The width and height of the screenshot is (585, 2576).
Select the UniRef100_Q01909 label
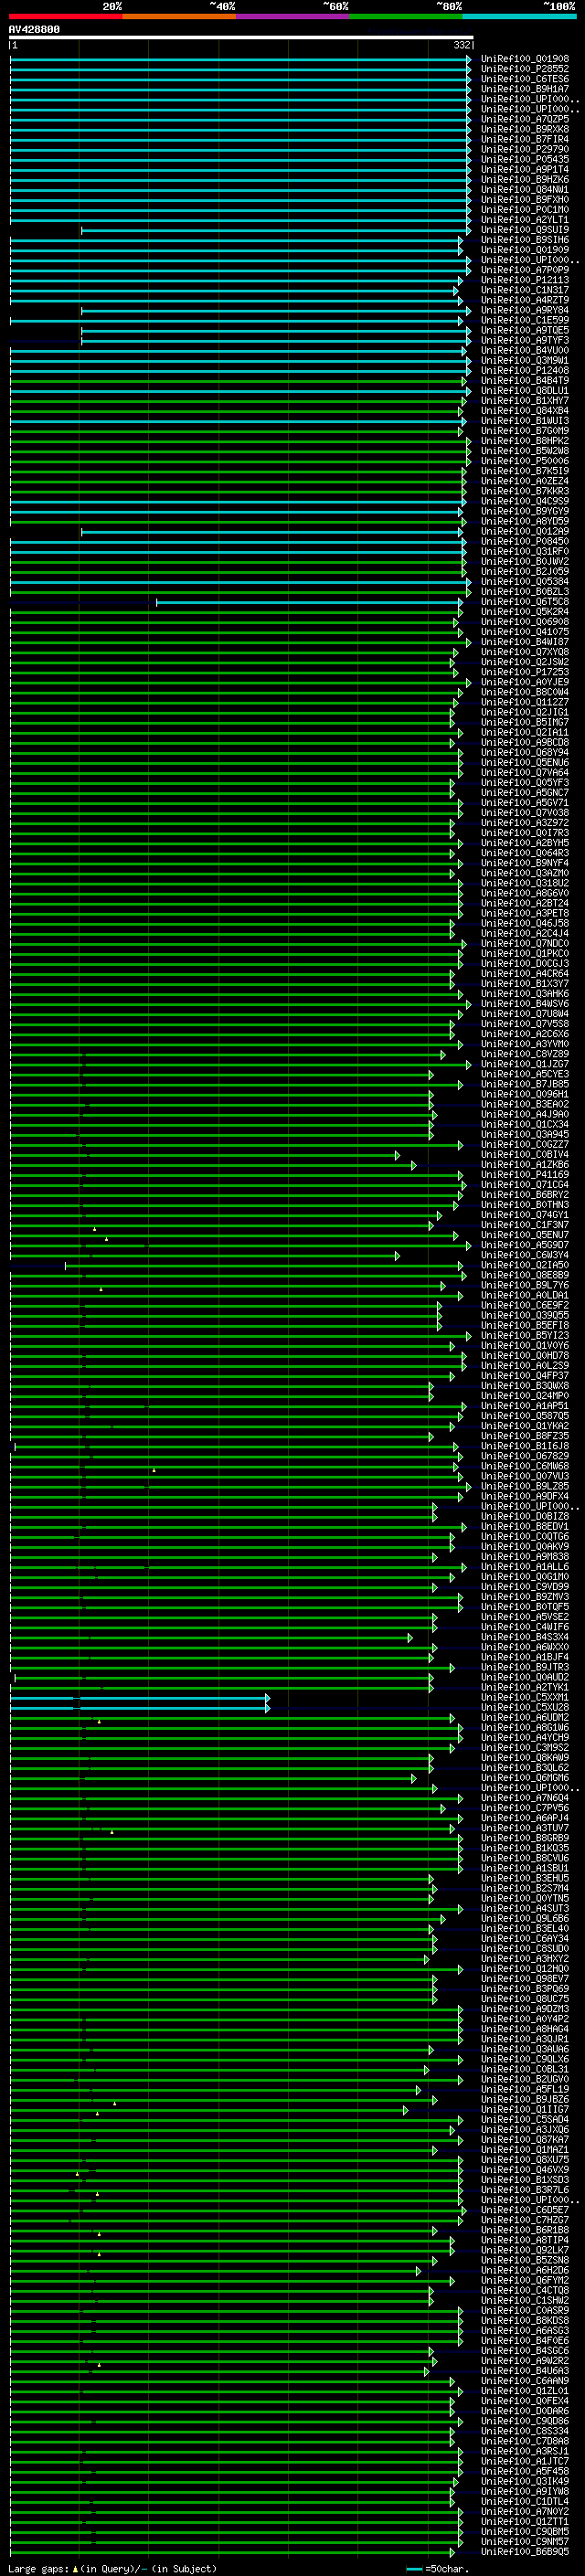click(525, 250)
